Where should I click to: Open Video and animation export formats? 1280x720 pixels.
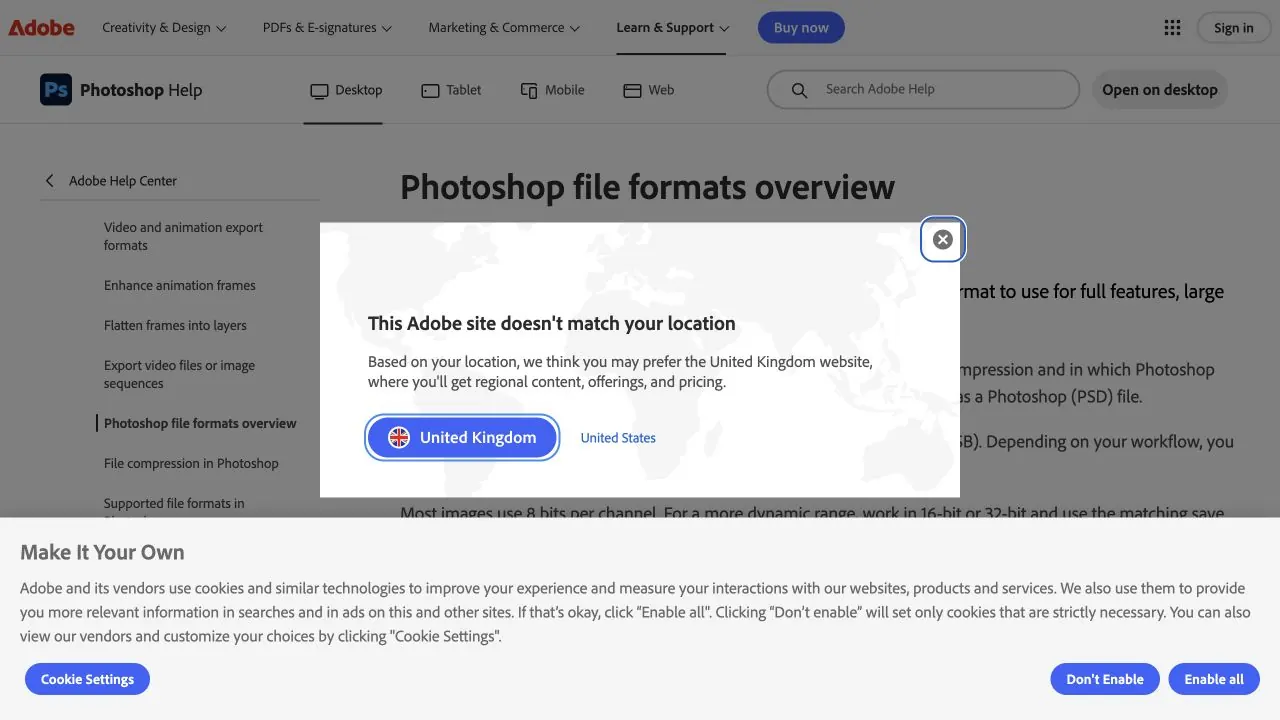click(183, 236)
